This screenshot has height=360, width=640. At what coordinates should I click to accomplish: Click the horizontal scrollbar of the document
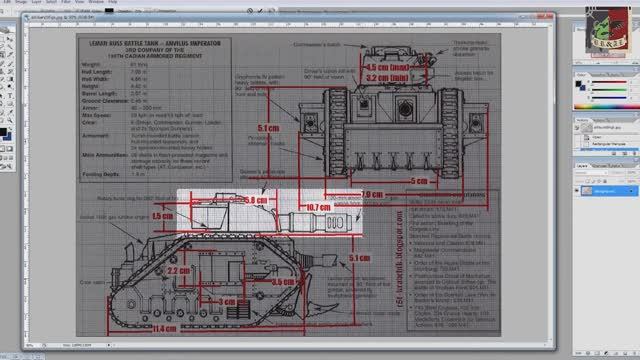click(329, 345)
